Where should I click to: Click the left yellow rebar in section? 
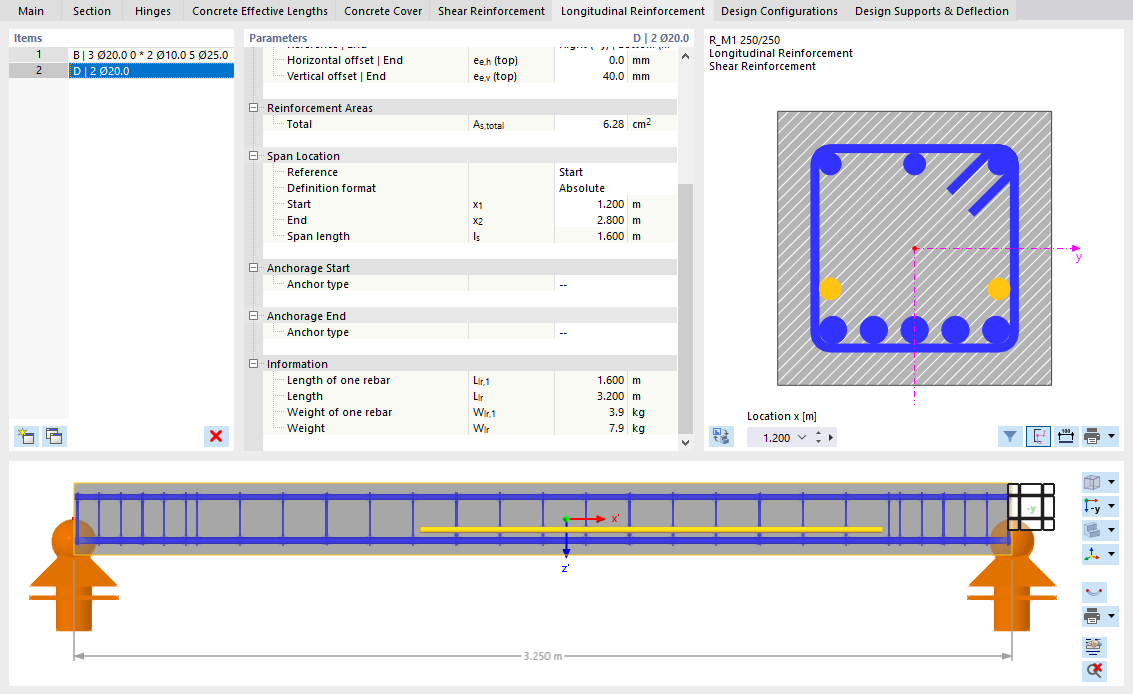click(830, 288)
